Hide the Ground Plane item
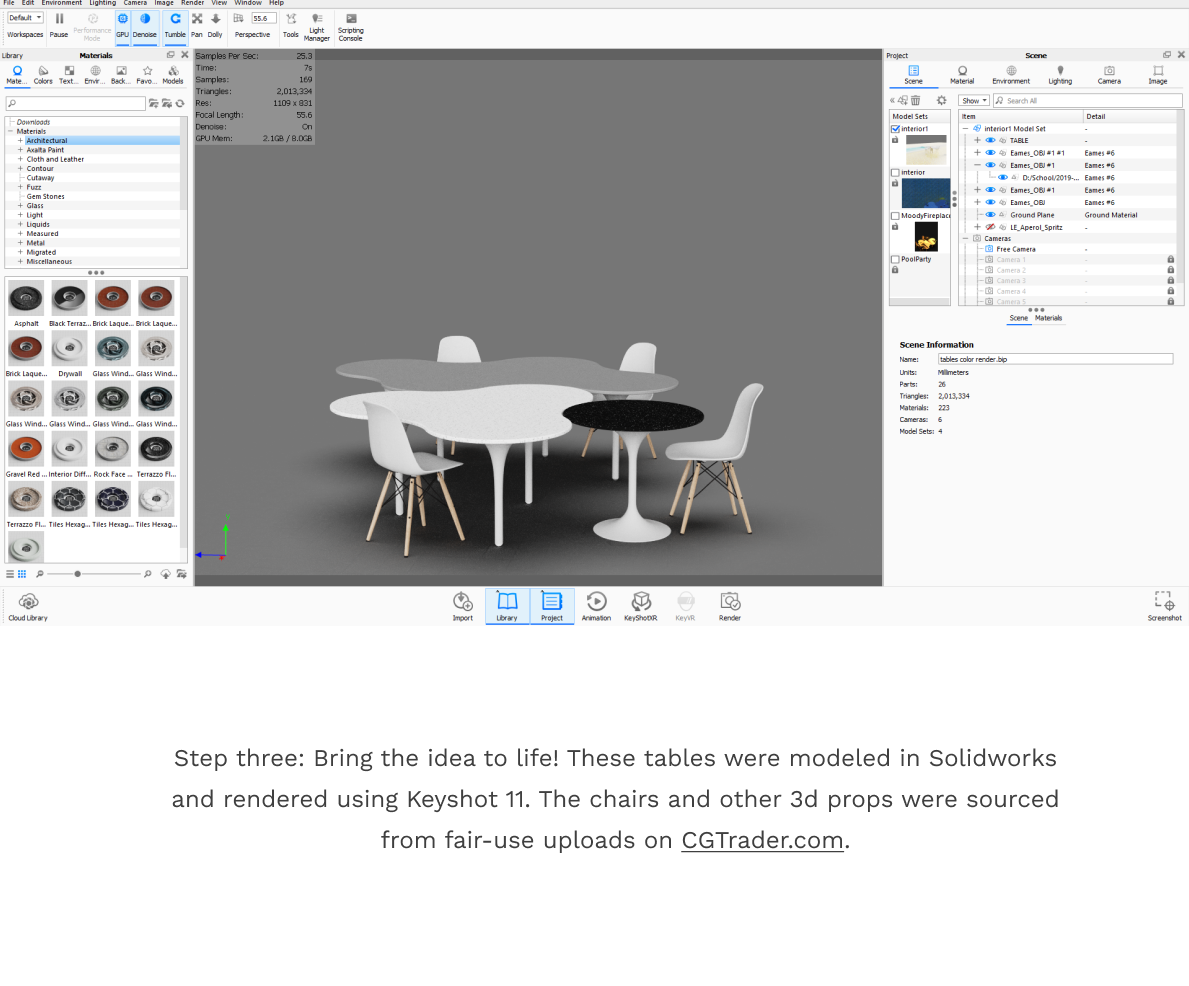This screenshot has width=1189, height=986. [990, 215]
